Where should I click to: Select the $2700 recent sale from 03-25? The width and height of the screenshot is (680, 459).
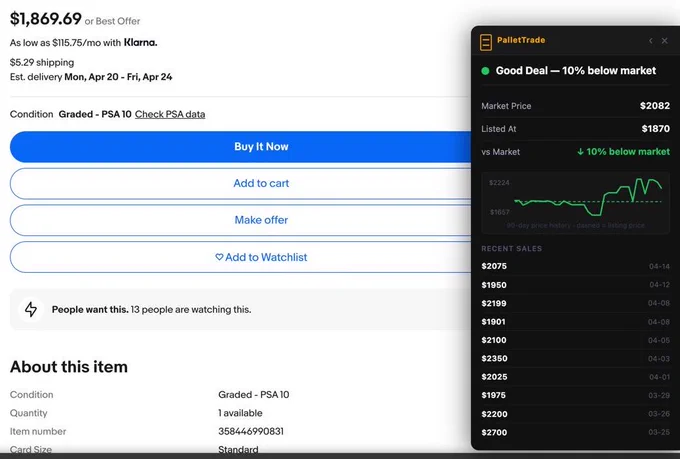(575, 433)
